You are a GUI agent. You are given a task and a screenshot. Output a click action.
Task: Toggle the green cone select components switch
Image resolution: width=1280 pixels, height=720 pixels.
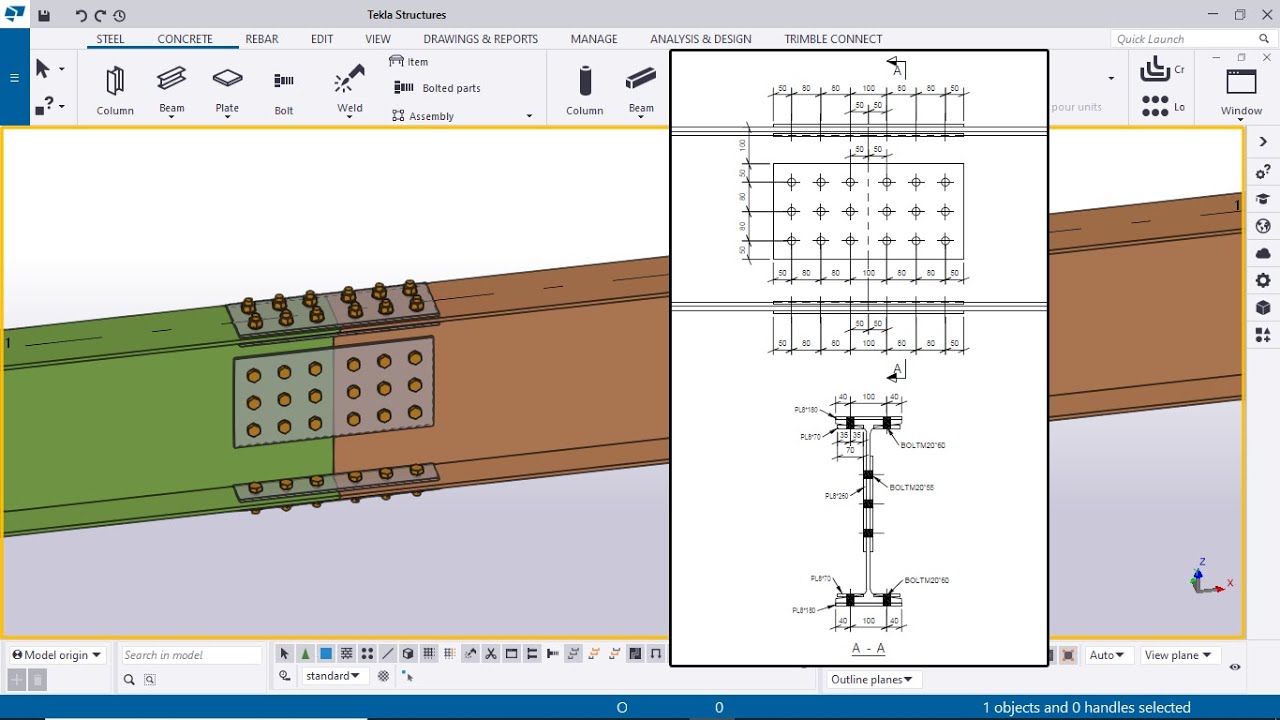point(305,654)
